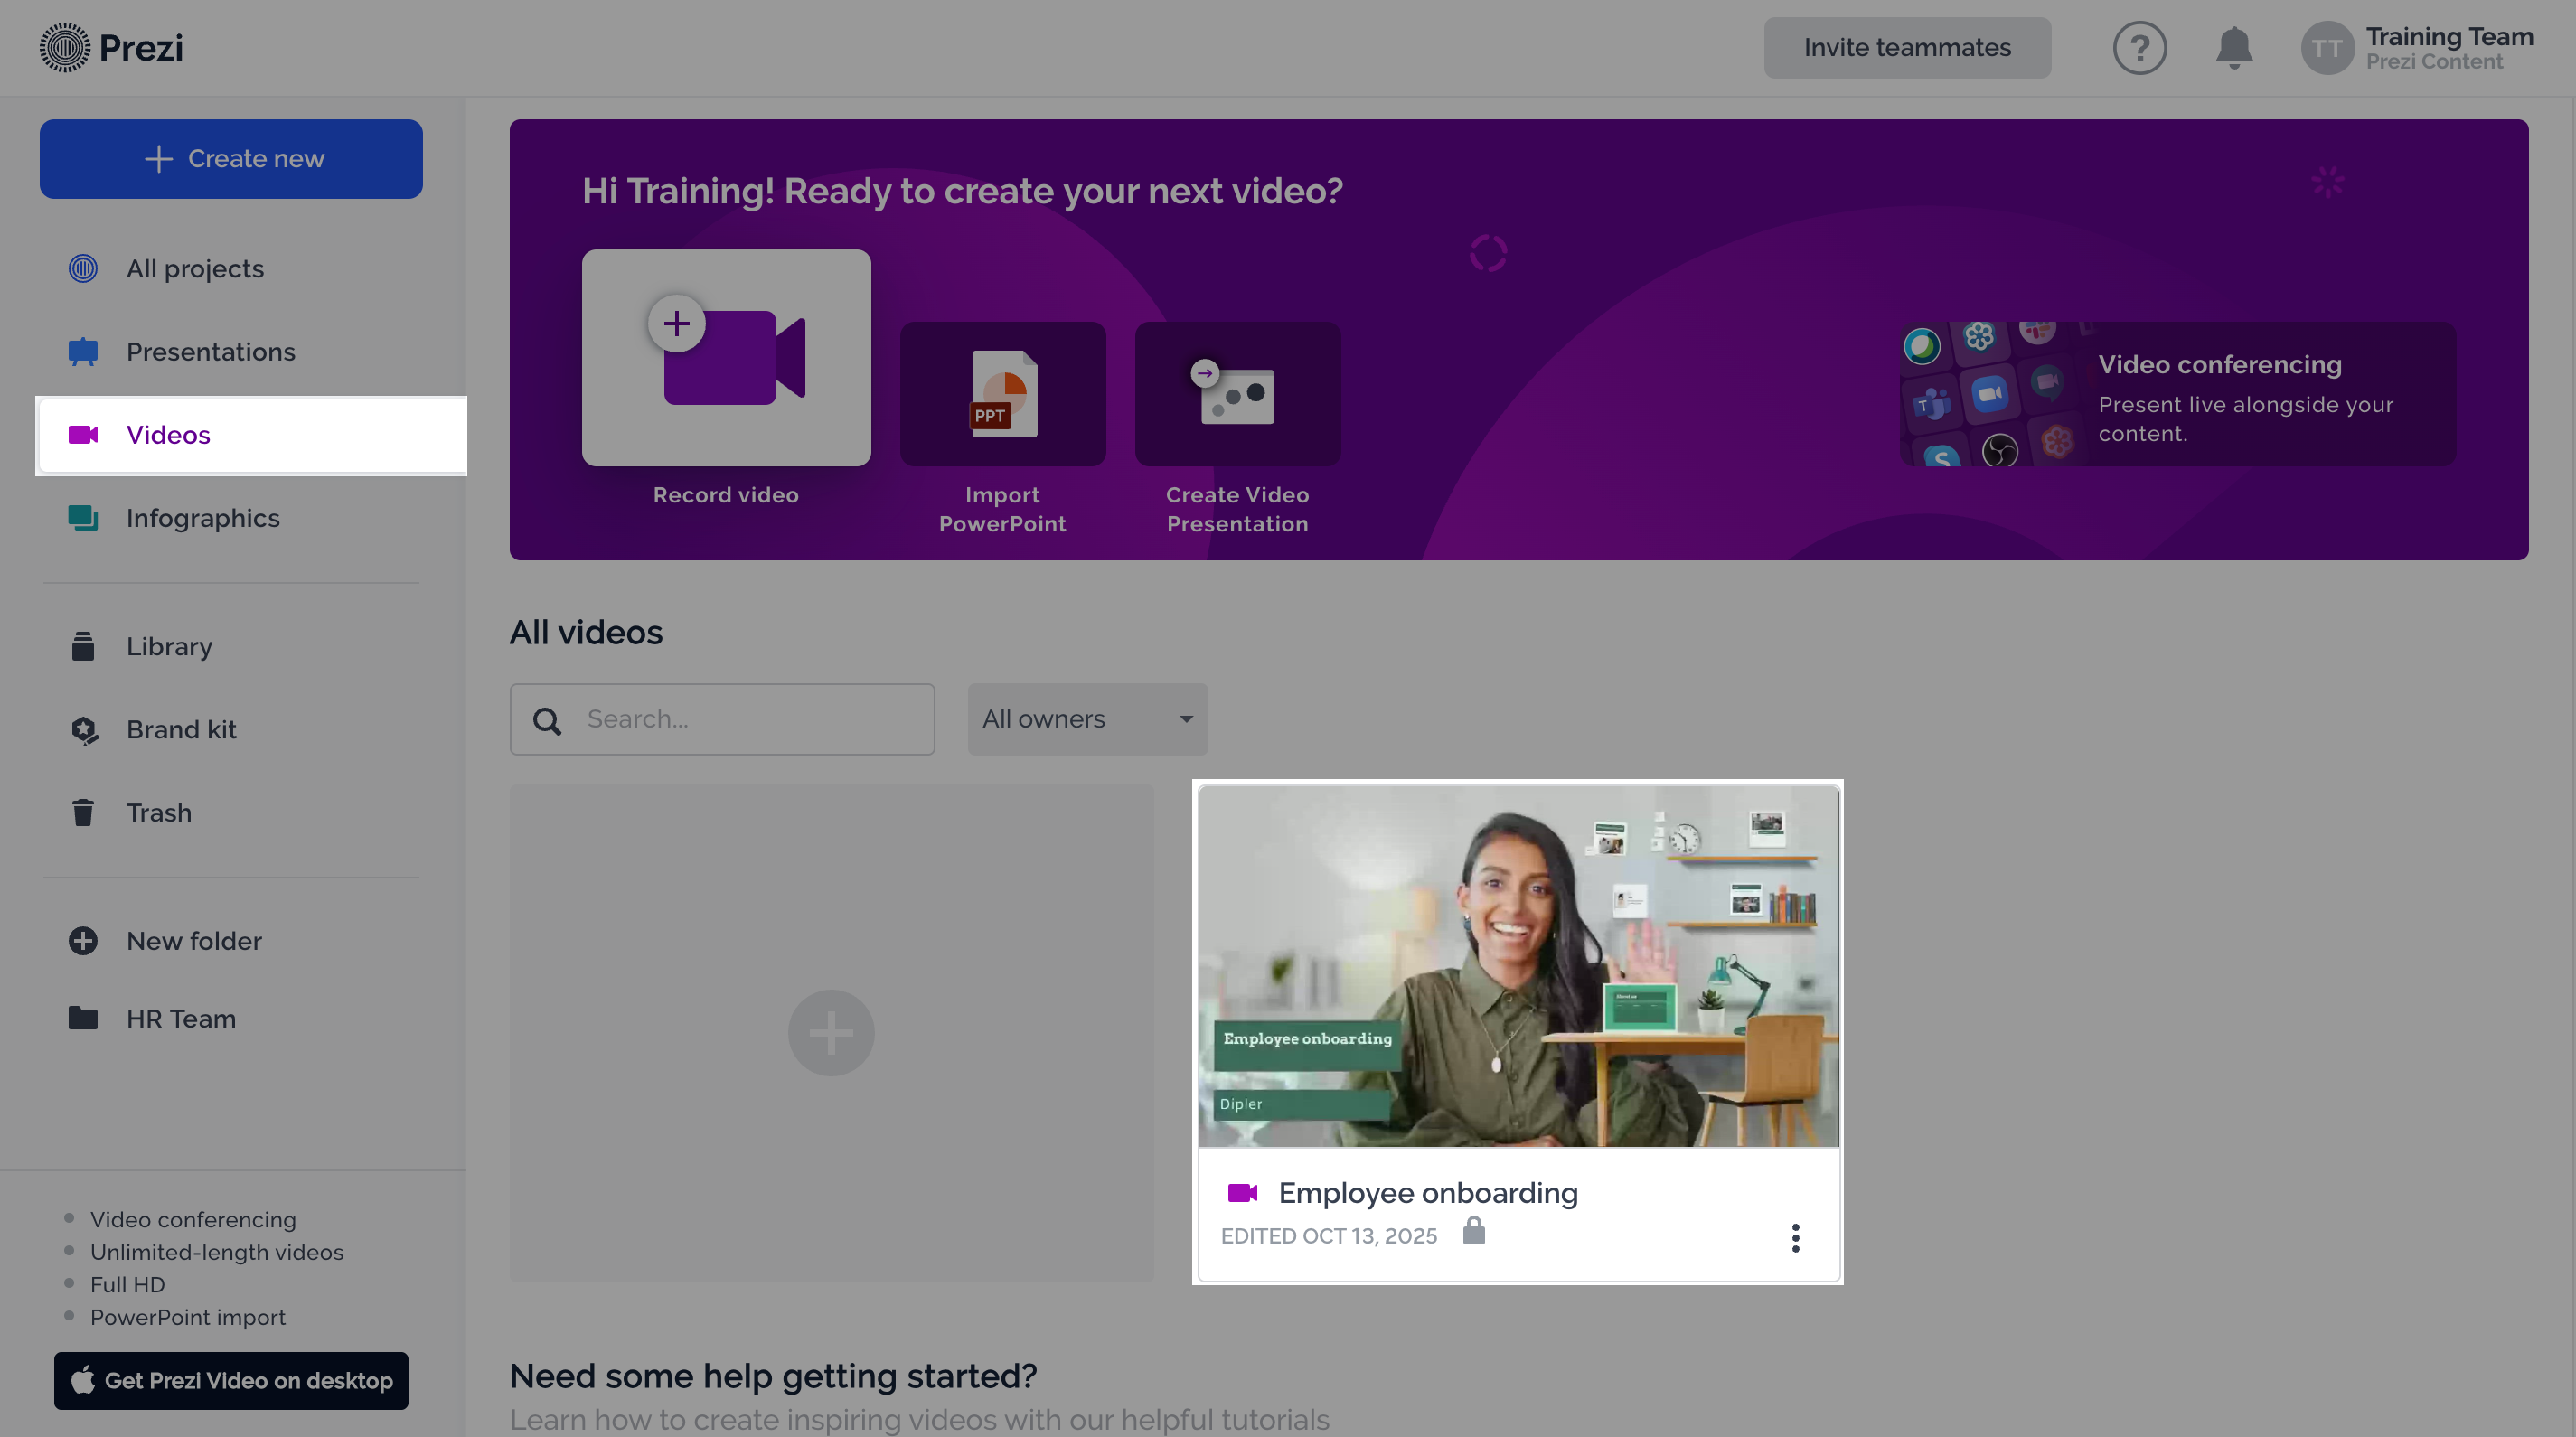The image size is (2576, 1437).
Task: Open the help question mark icon
Action: pyautogui.click(x=2139, y=48)
